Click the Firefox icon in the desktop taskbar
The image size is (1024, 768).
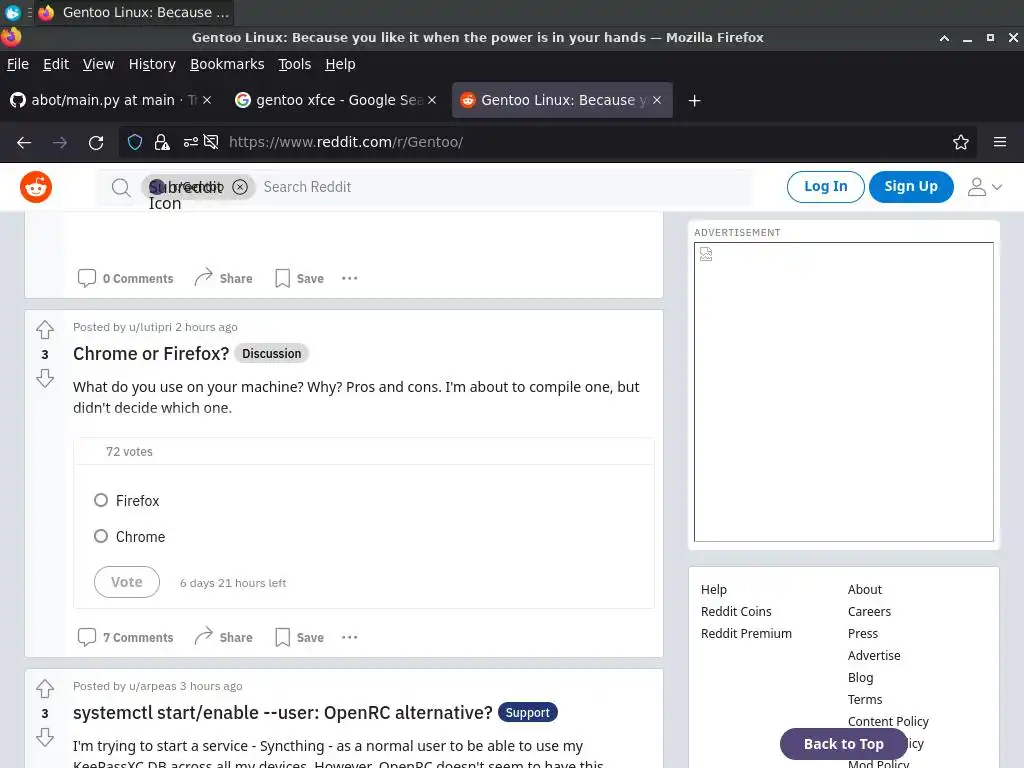coord(46,12)
